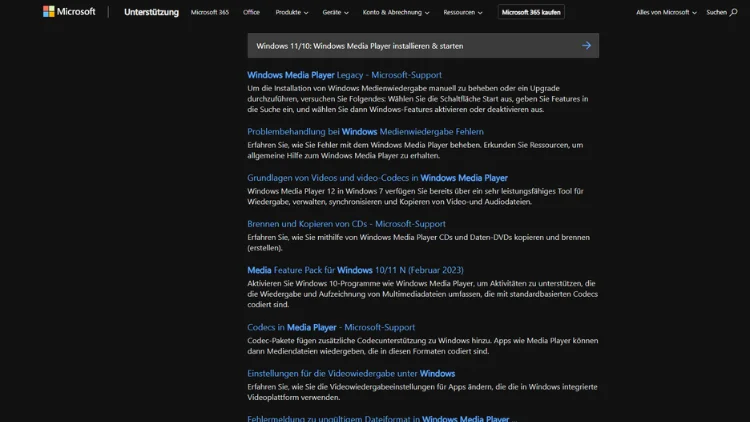Expand the Ressourcen dropdown
750x422 pixels.
(x=463, y=12)
